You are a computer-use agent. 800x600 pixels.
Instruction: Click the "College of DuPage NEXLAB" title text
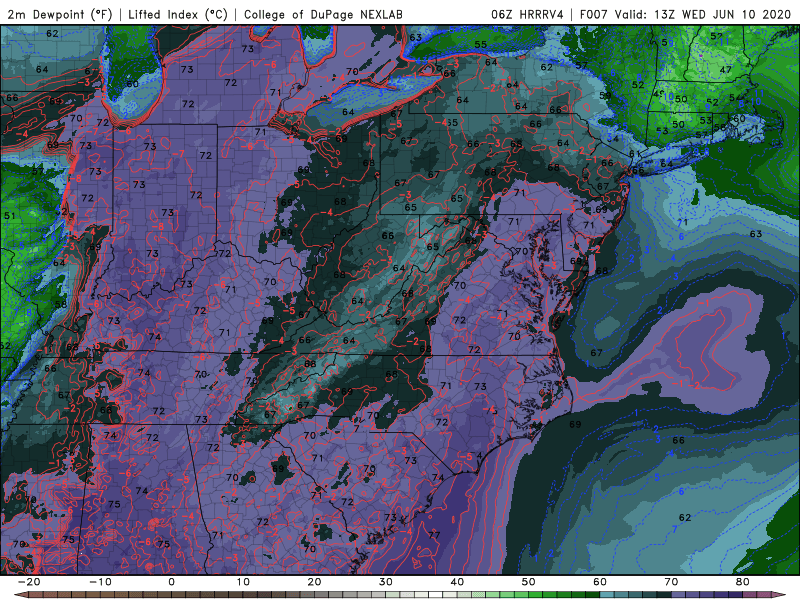click(323, 14)
